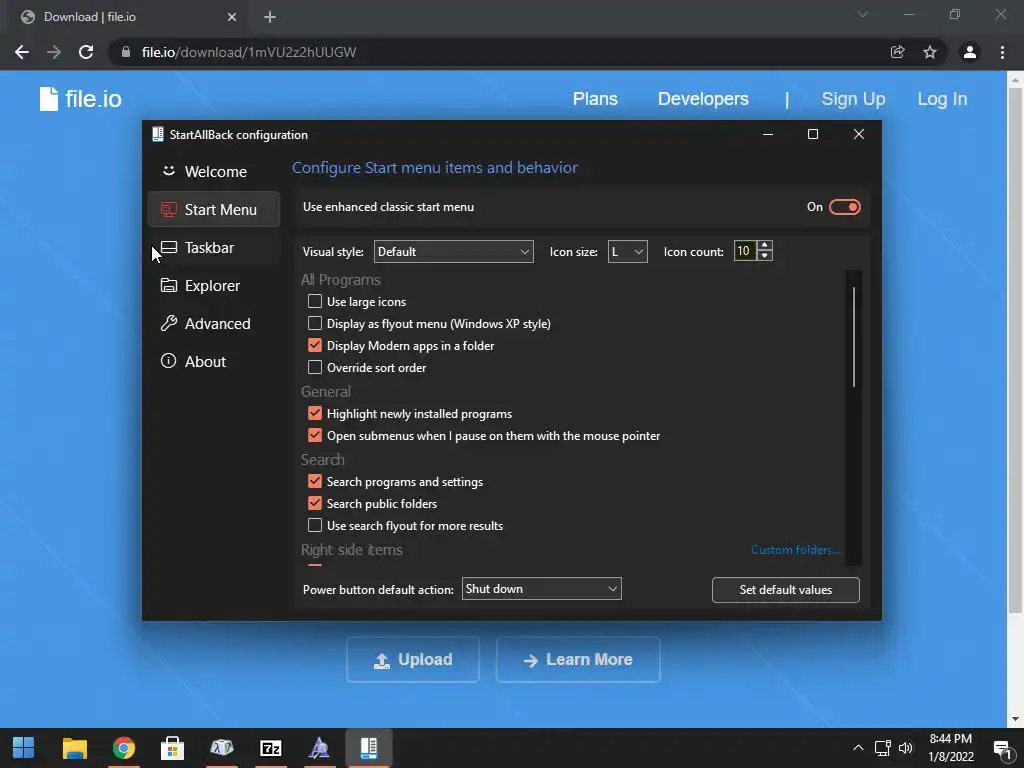Toggle the enhanced classic start menu switch
Screen dimensions: 1024x768
pyautogui.click(x=844, y=207)
